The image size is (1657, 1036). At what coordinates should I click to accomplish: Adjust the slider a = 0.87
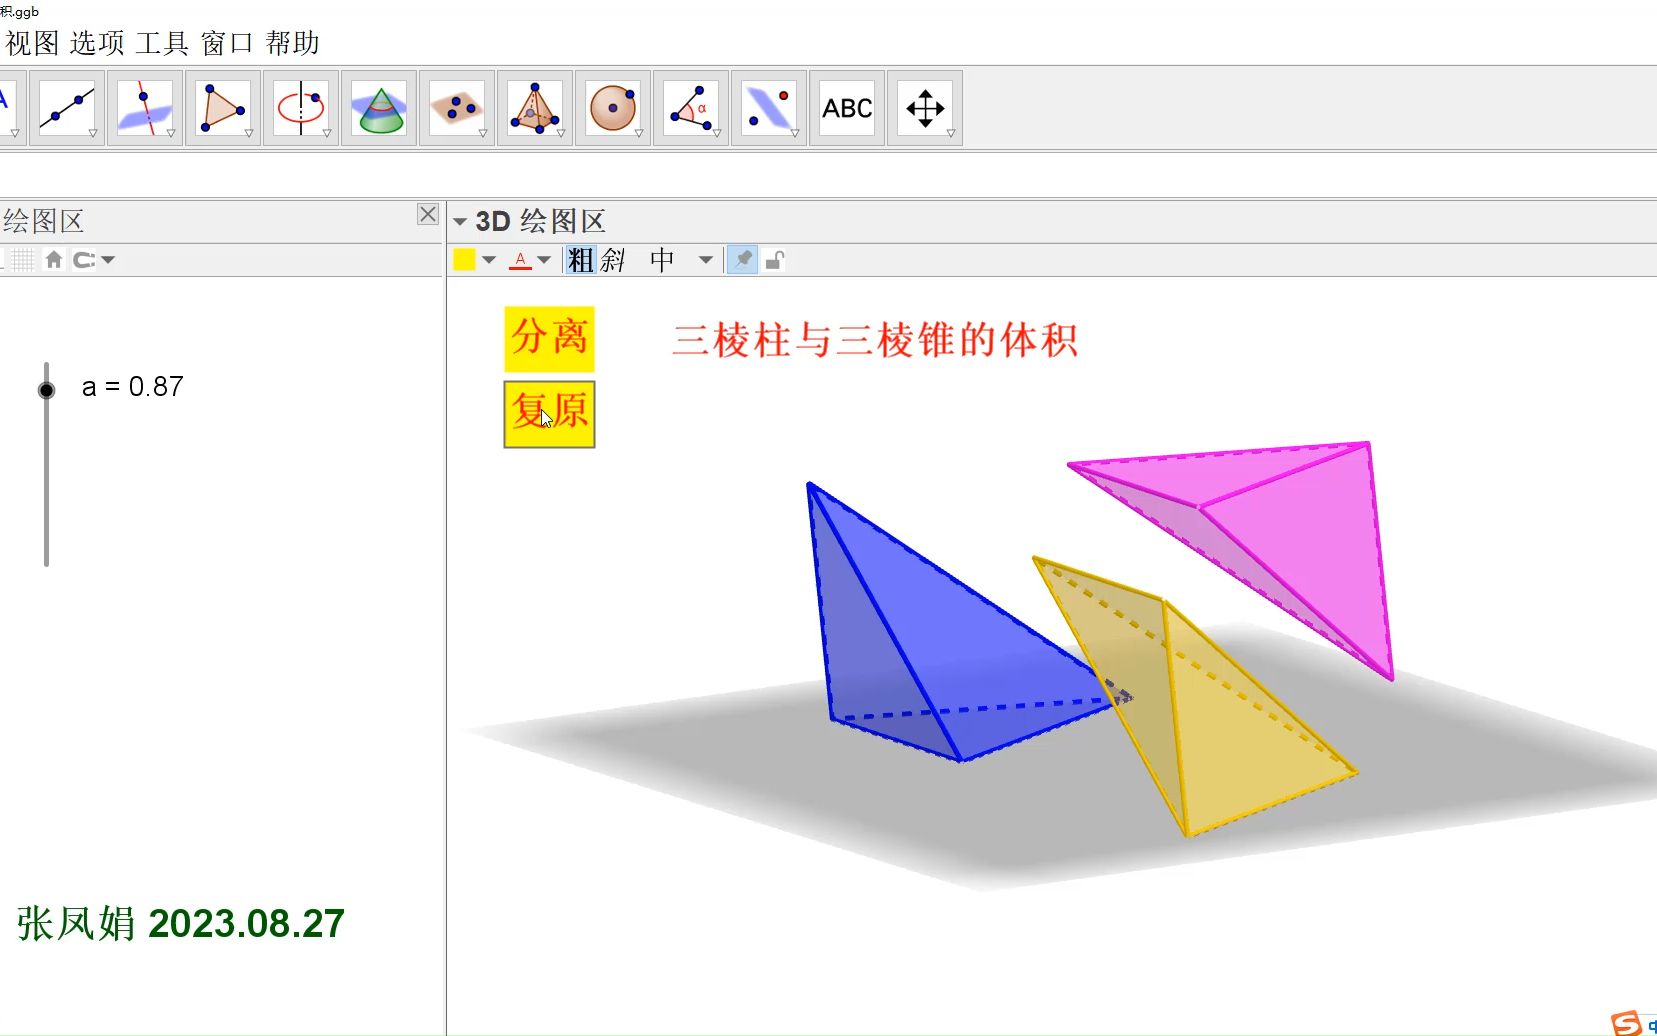pos(46,389)
